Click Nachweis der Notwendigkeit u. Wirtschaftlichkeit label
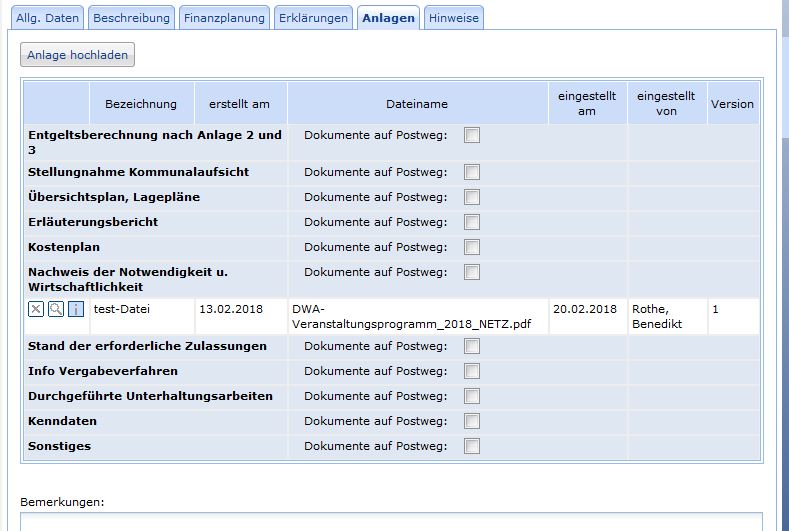Image resolution: width=789 pixels, height=531 pixels. tap(128, 279)
